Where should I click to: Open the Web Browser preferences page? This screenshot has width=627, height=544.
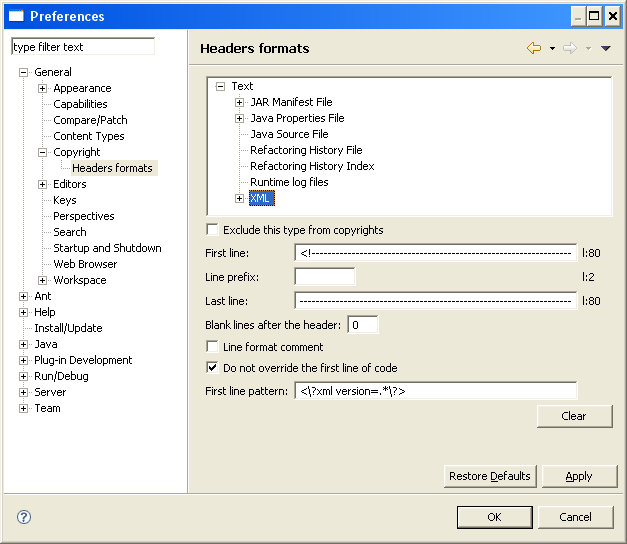click(85, 264)
